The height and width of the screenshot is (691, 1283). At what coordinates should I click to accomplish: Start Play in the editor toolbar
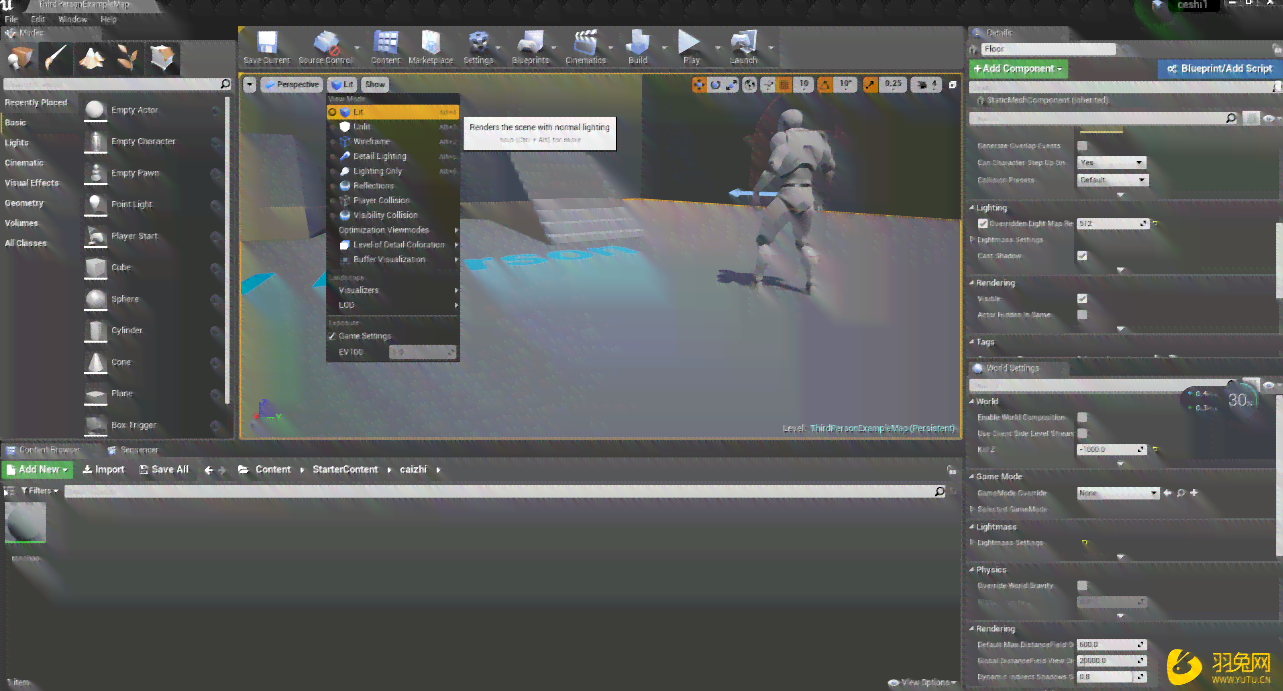tap(690, 45)
